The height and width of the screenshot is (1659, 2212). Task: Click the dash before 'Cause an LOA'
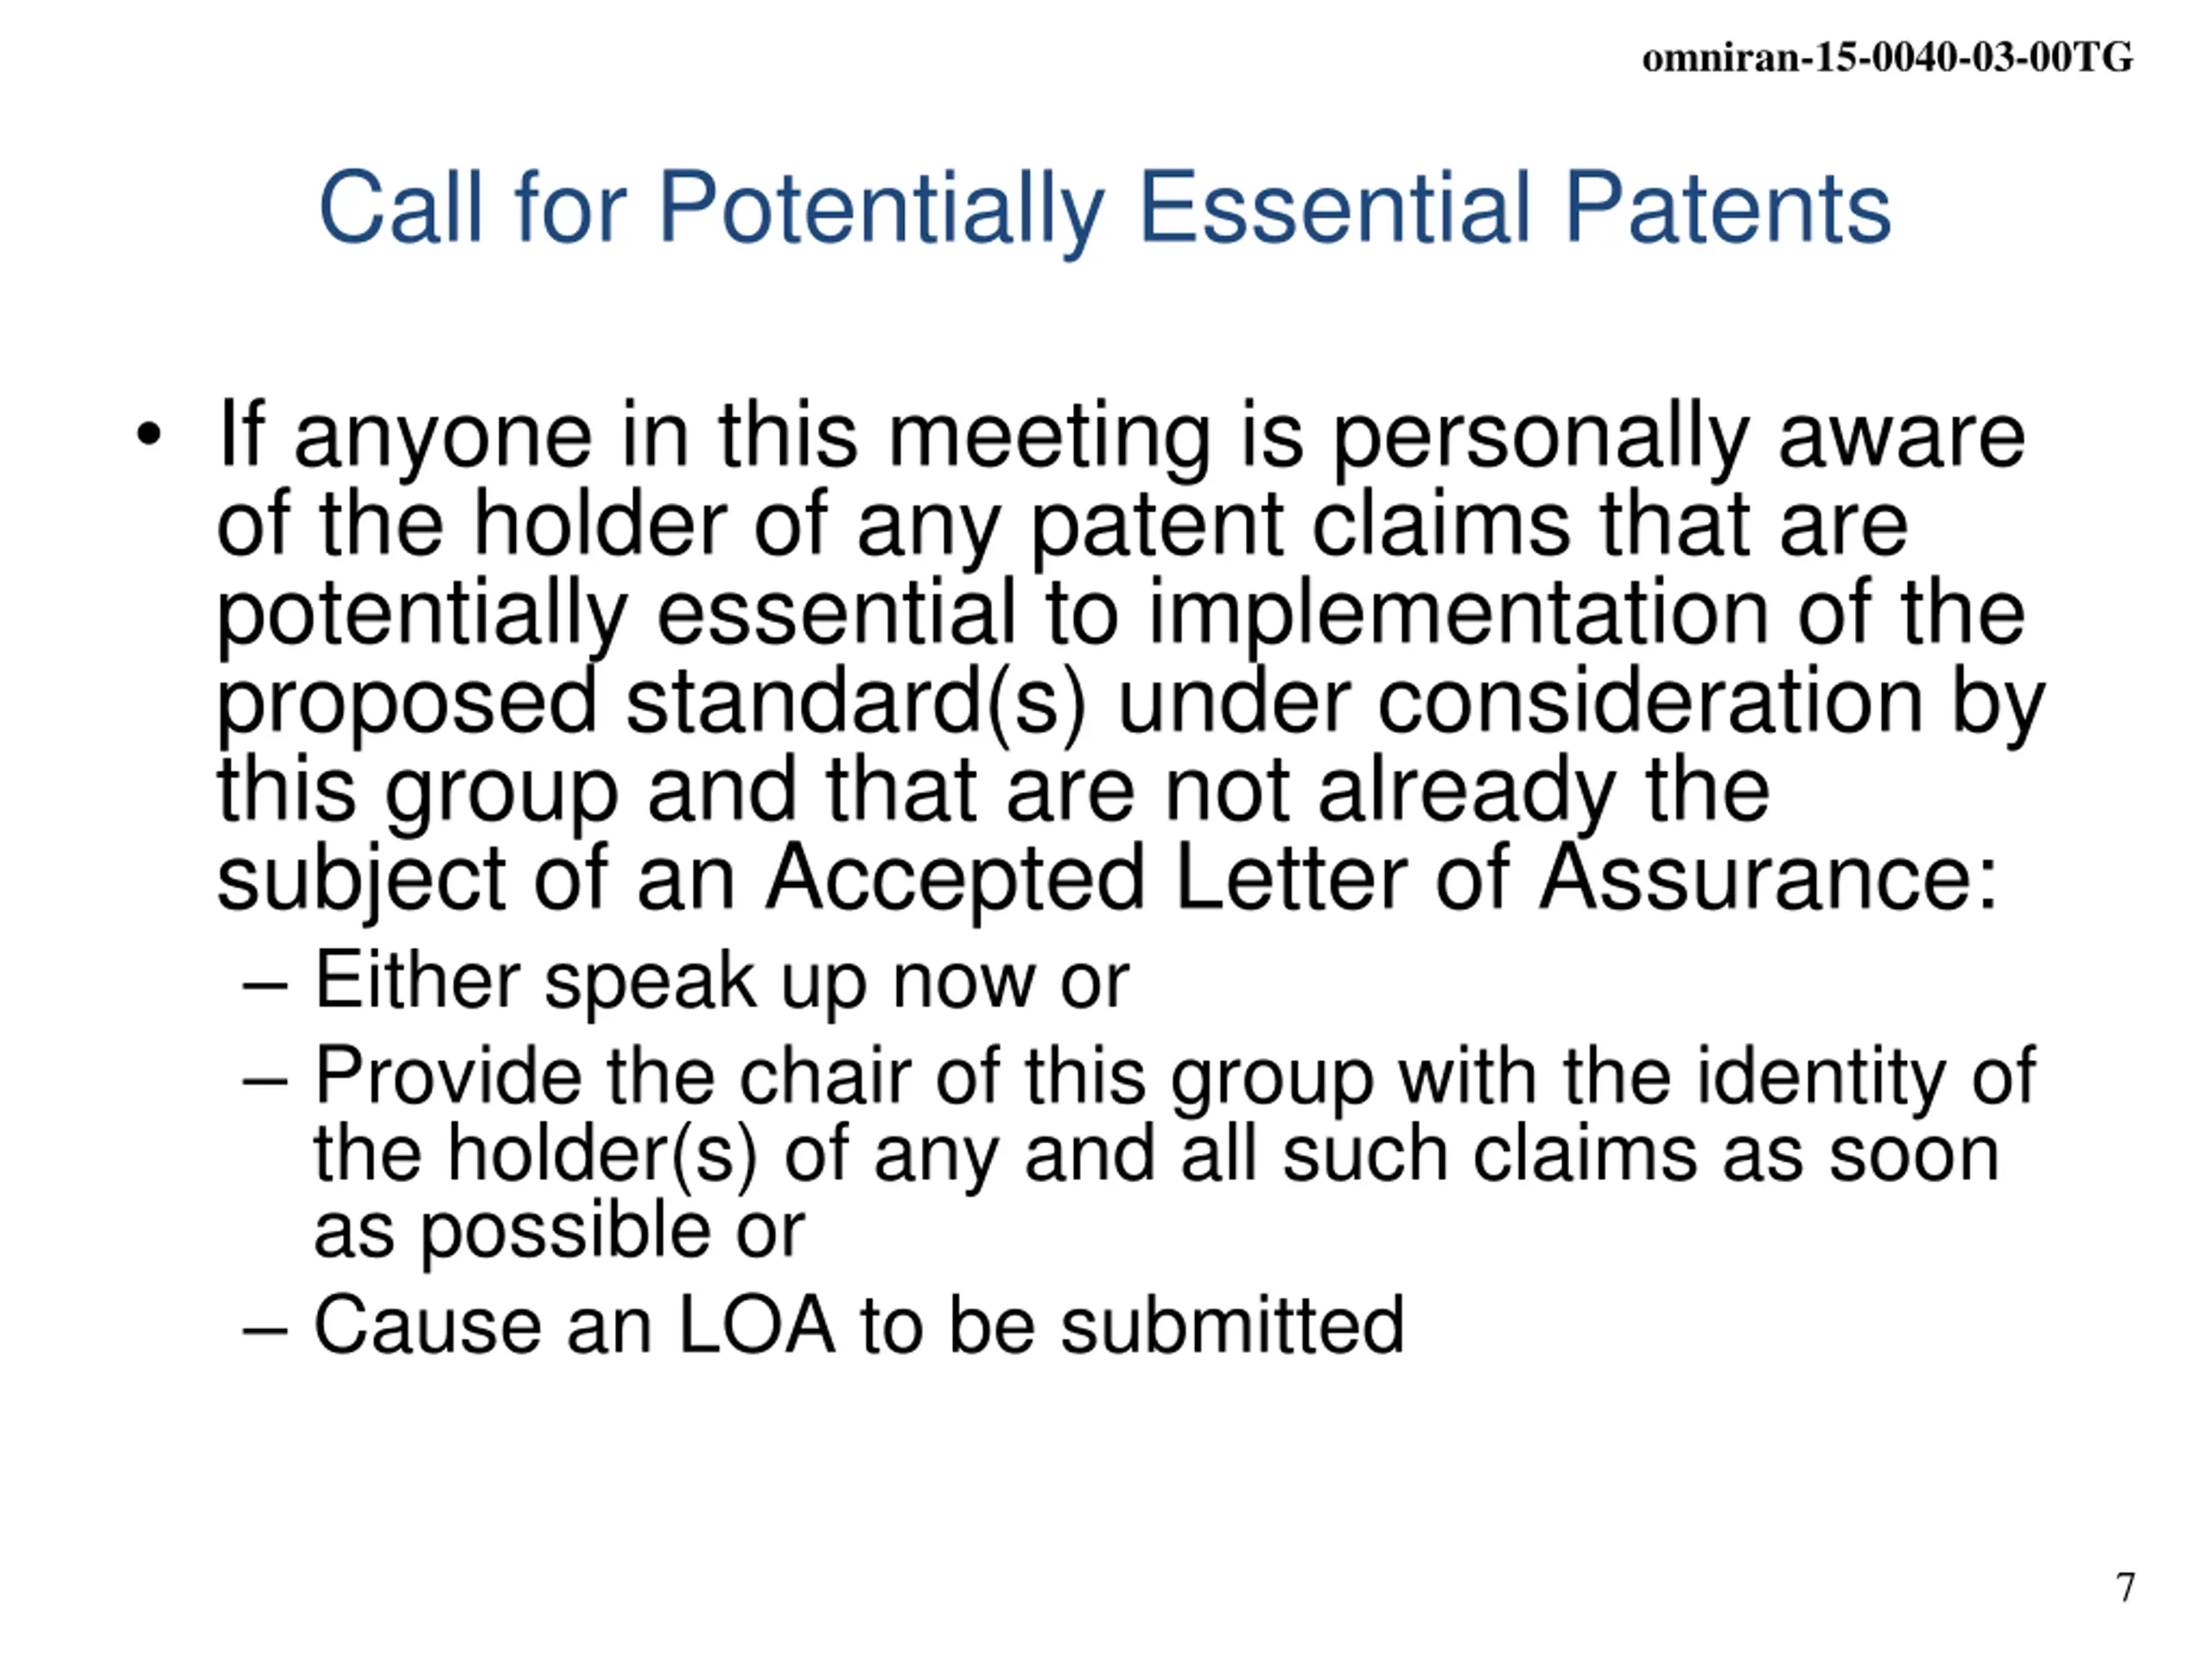point(265,1331)
